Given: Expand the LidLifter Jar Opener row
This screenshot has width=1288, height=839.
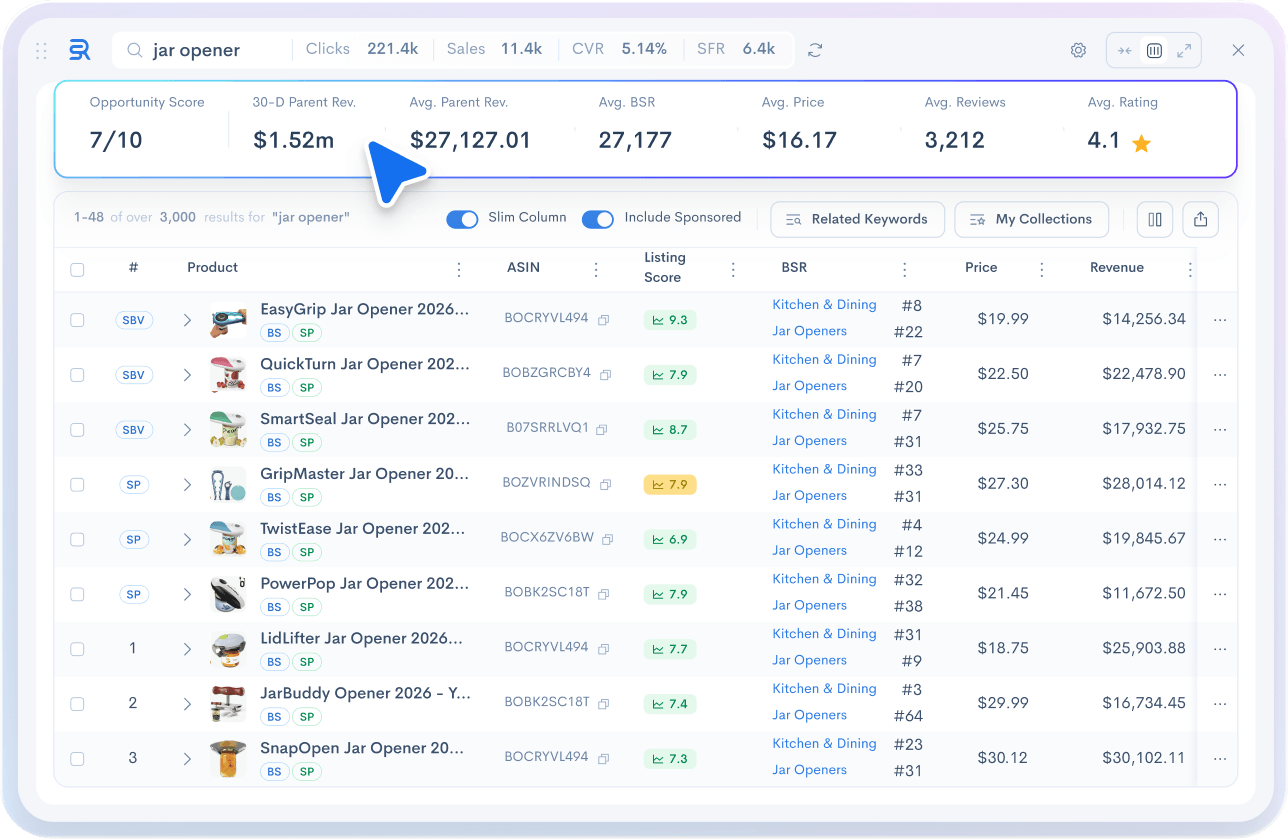Looking at the screenshot, I should click(187, 649).
